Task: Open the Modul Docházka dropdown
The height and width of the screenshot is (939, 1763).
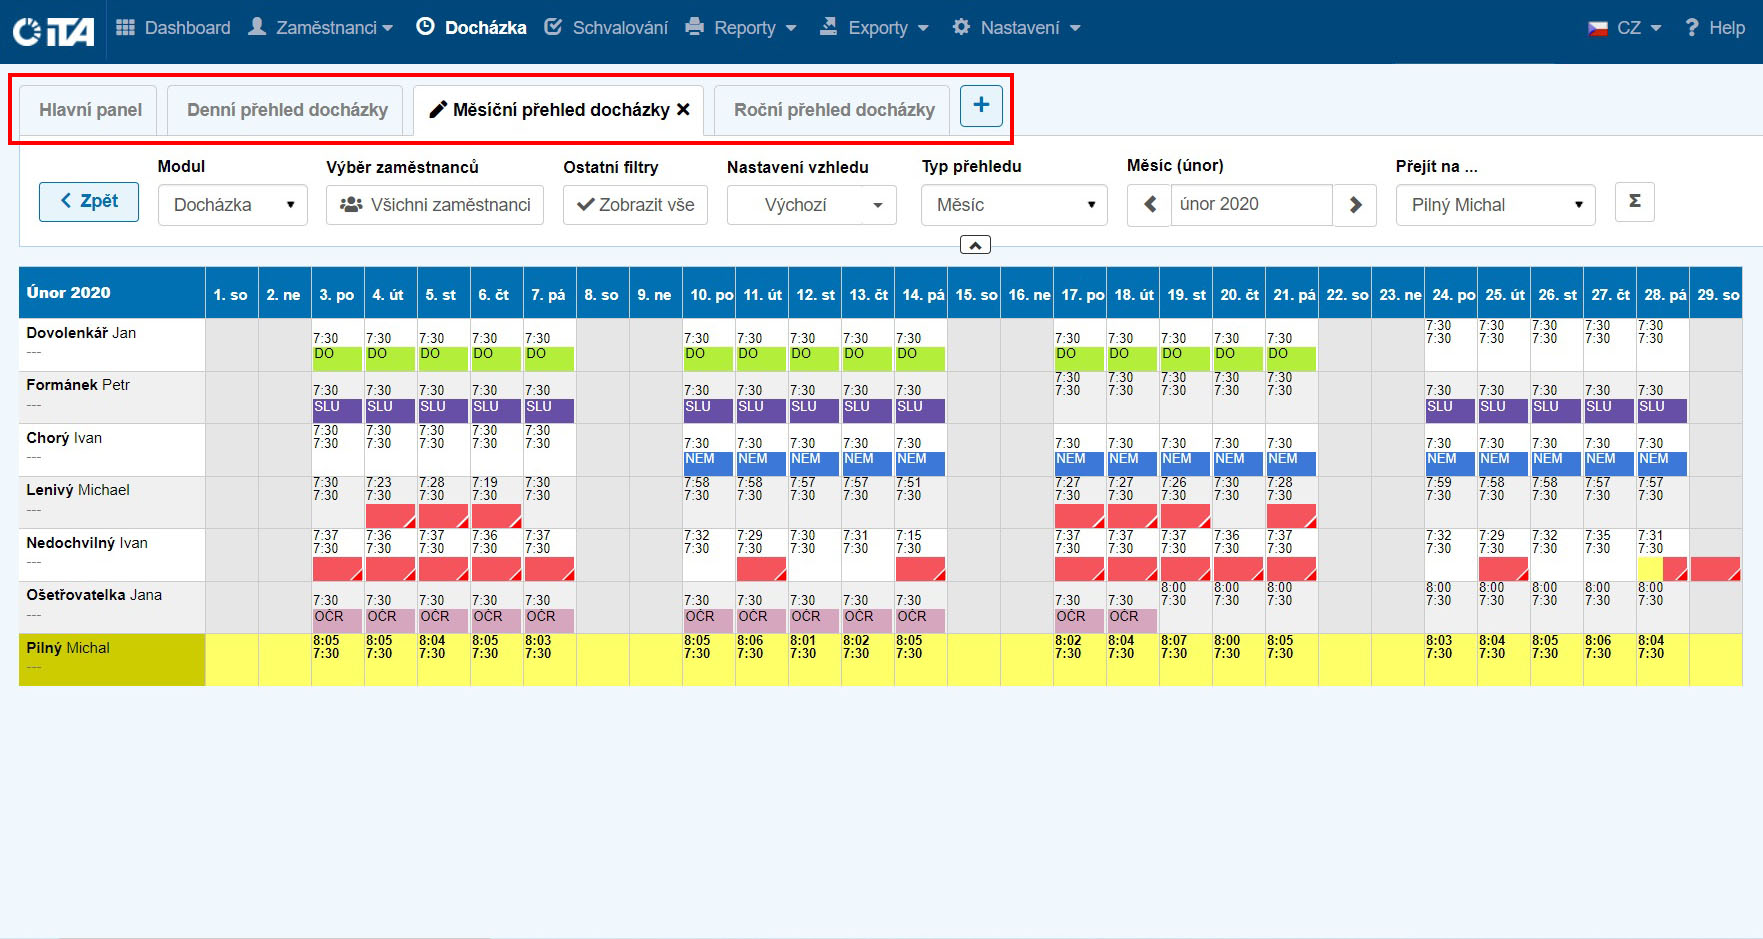Action: [232, 205]
